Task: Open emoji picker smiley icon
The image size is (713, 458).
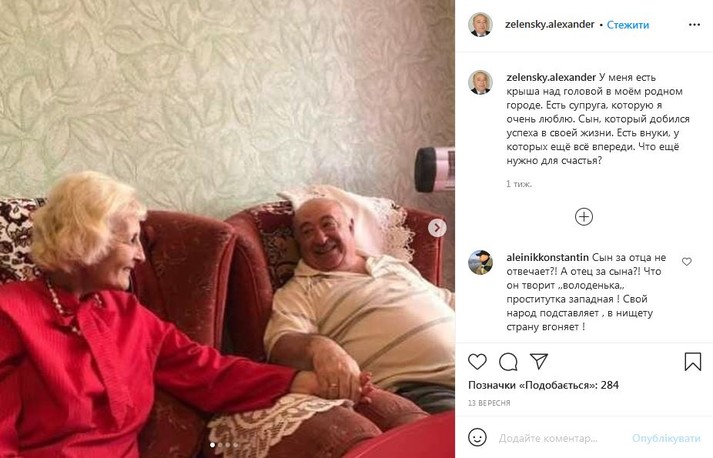Action: click(477, 438)
